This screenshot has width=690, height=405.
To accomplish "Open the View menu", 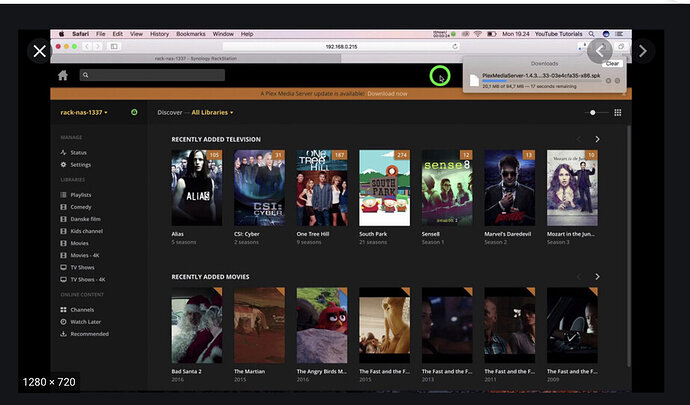I will point(136,34).
